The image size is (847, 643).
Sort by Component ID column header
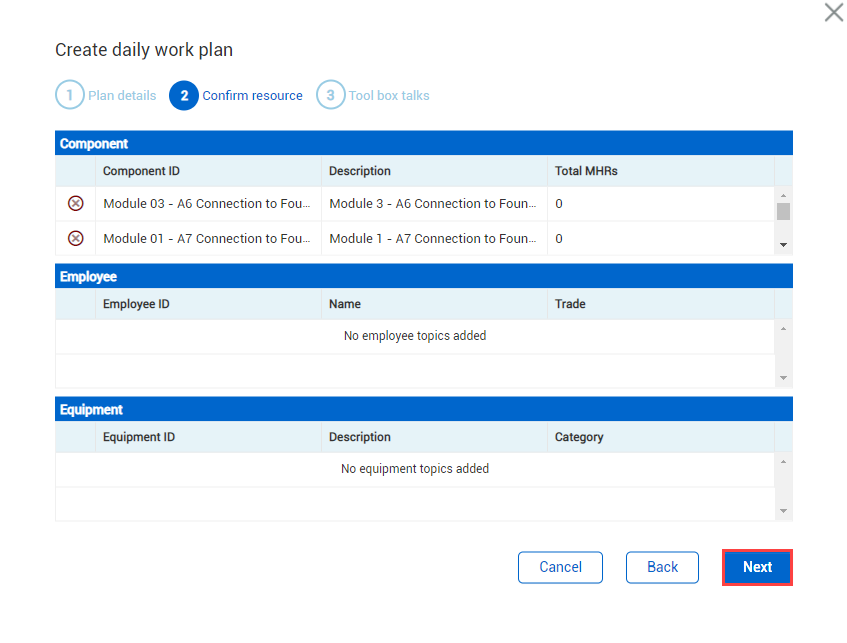[x=141, y=171]
